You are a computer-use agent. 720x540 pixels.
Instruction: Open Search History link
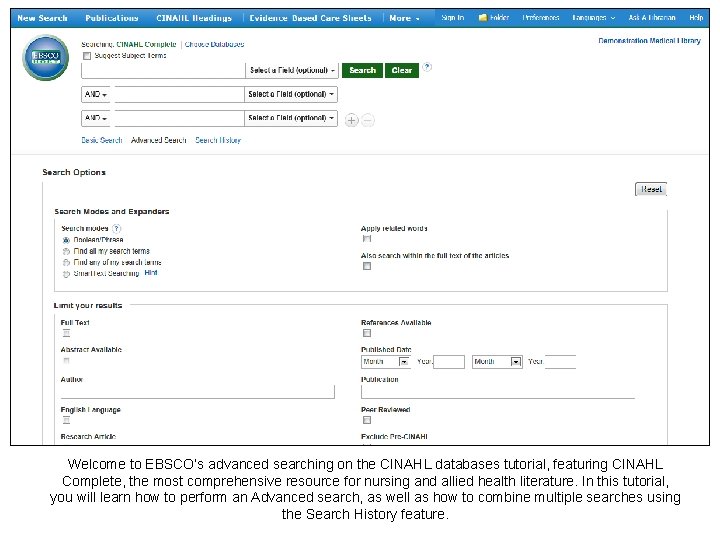coord(218,140)
